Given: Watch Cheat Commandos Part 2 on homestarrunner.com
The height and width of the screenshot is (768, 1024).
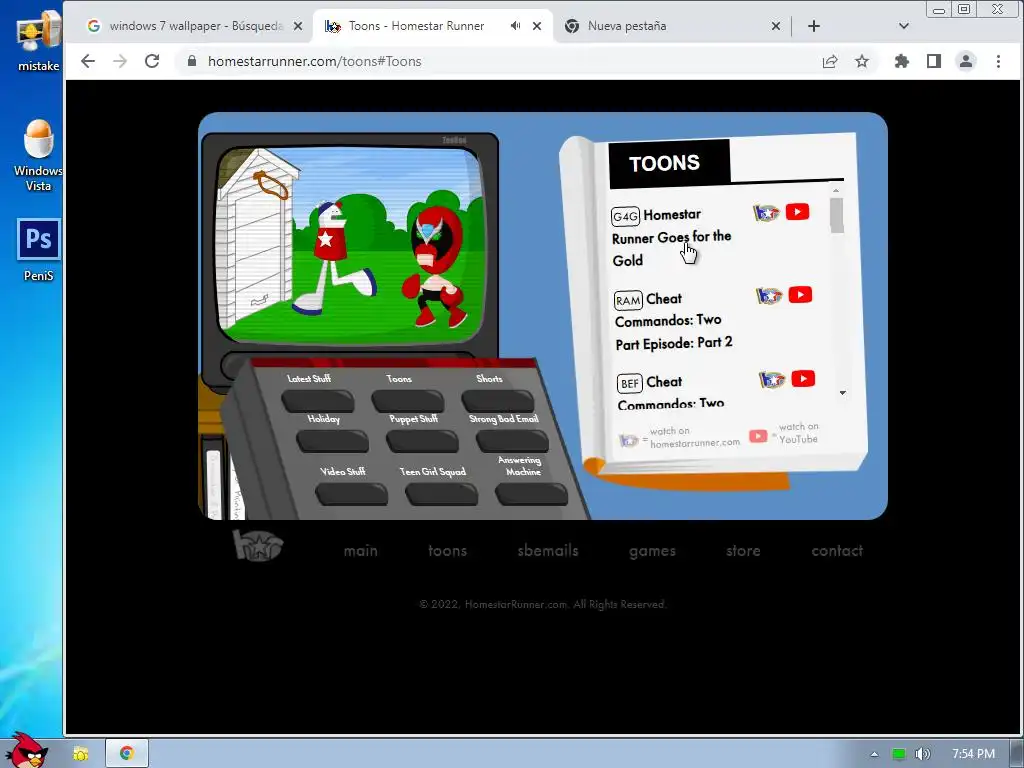Looking at the screenshot, I should coord(769,296).
